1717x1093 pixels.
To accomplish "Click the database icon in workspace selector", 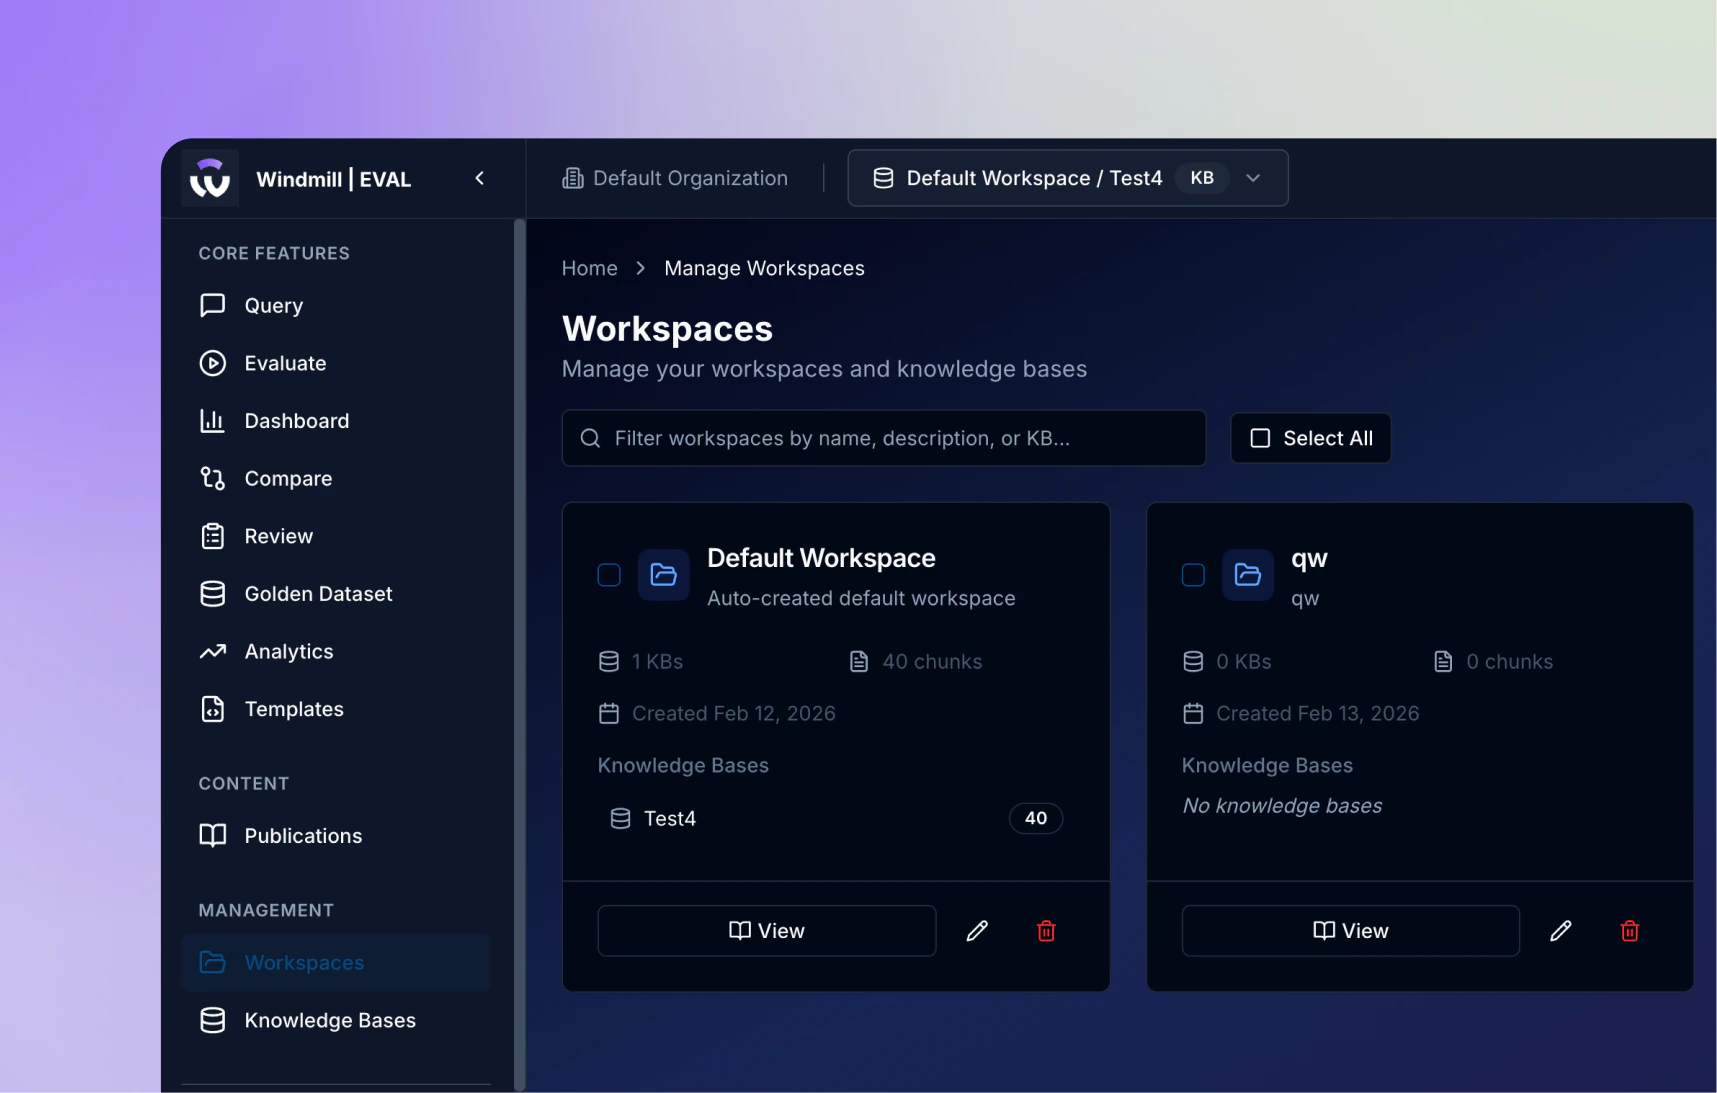I will pos(883,178).
